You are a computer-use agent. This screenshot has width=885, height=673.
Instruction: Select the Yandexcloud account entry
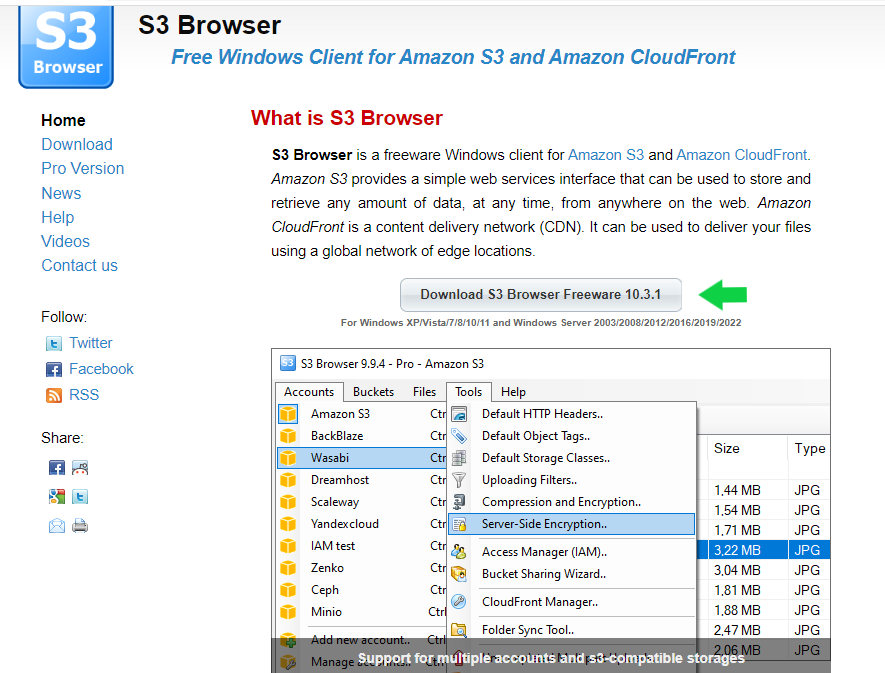[x=362, y=524]
